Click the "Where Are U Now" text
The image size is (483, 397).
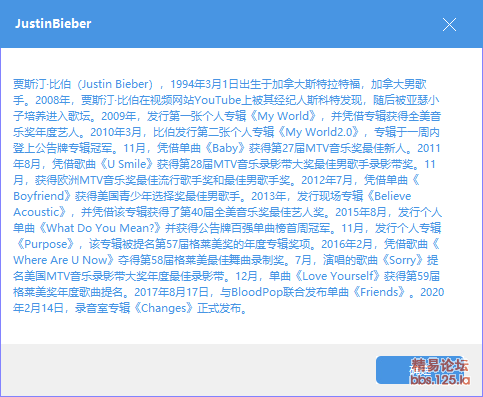pos(61,260)
